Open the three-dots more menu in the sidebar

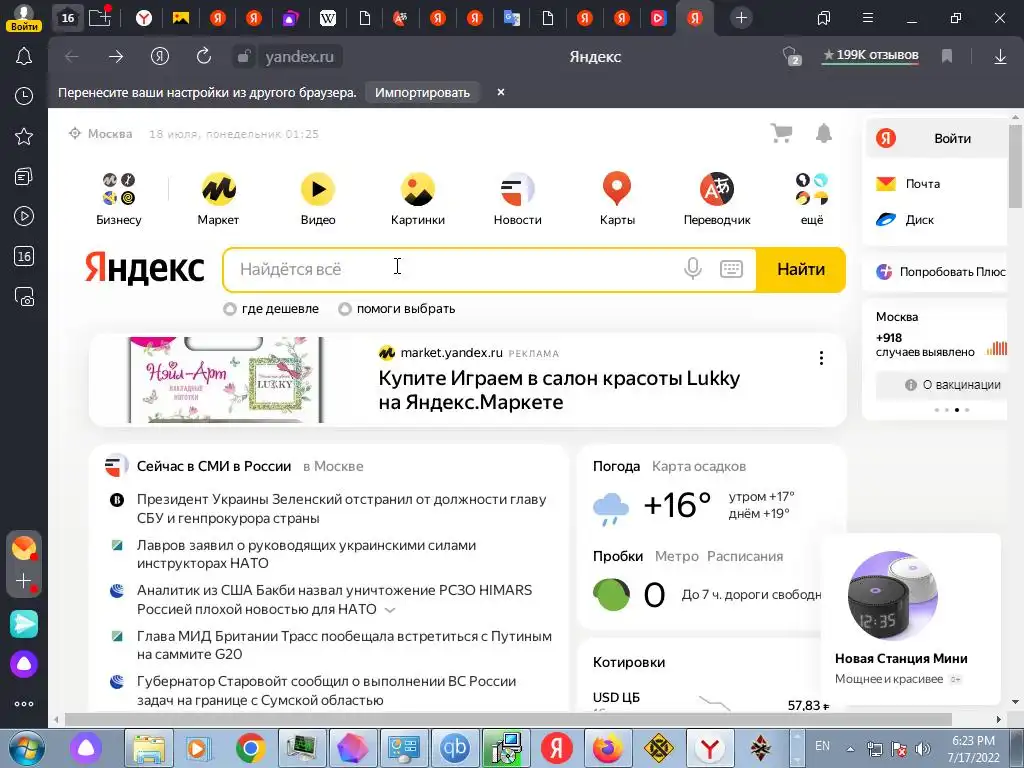click(x=24, y=704)
